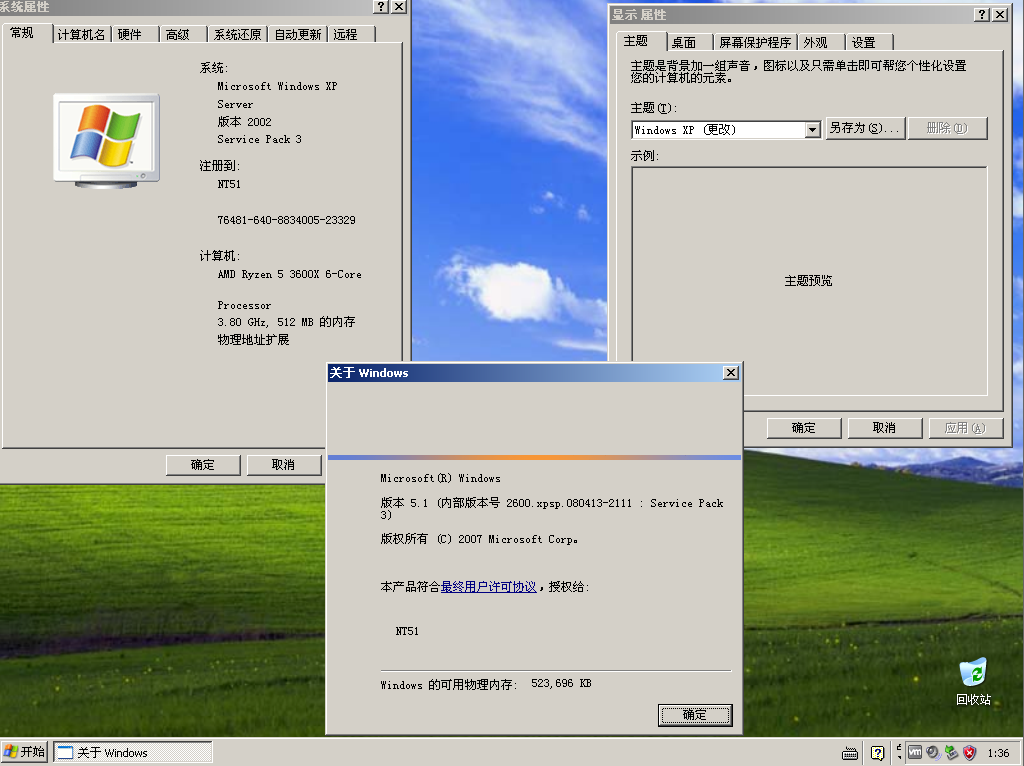Image resolution: width=1024 pixels, height=766 pixels.
Task: Switch to the 自动更新 tab
Action: 297,33
